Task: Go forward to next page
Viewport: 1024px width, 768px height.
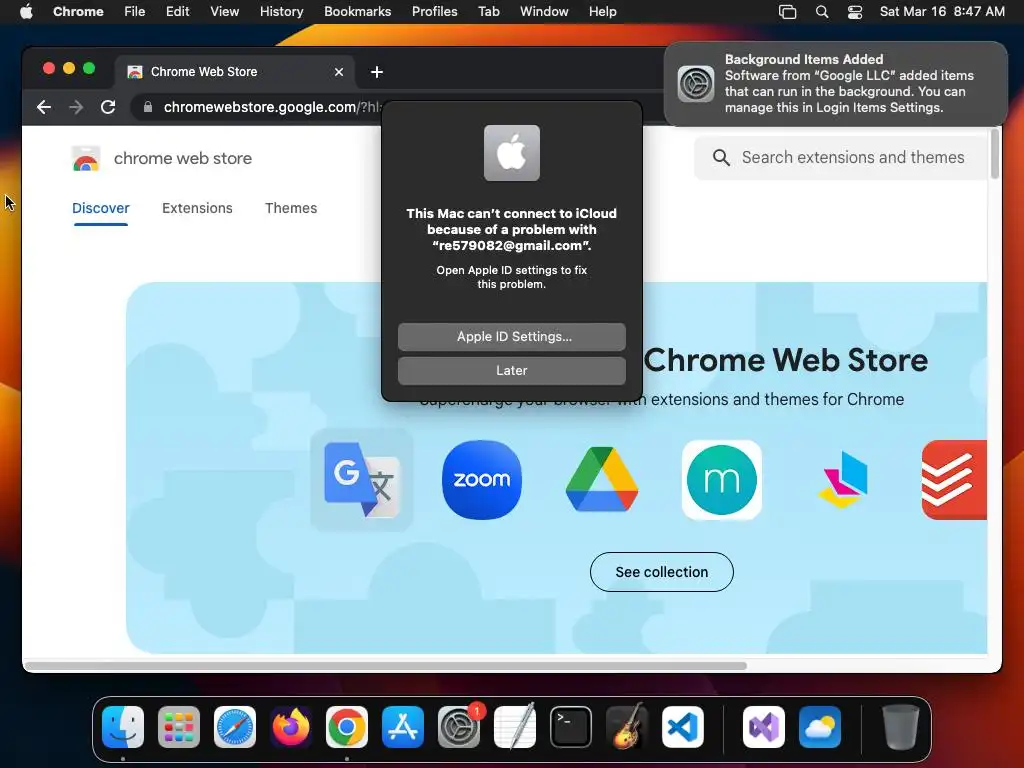Action: [76, 107]
